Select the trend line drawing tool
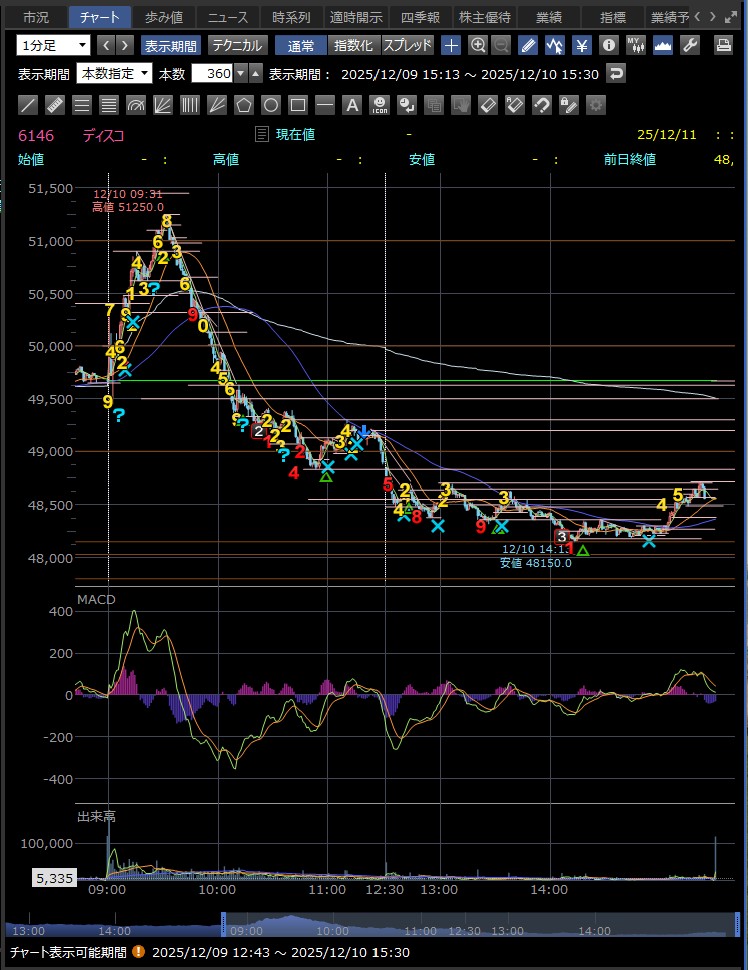 click(x=28, y=104)
